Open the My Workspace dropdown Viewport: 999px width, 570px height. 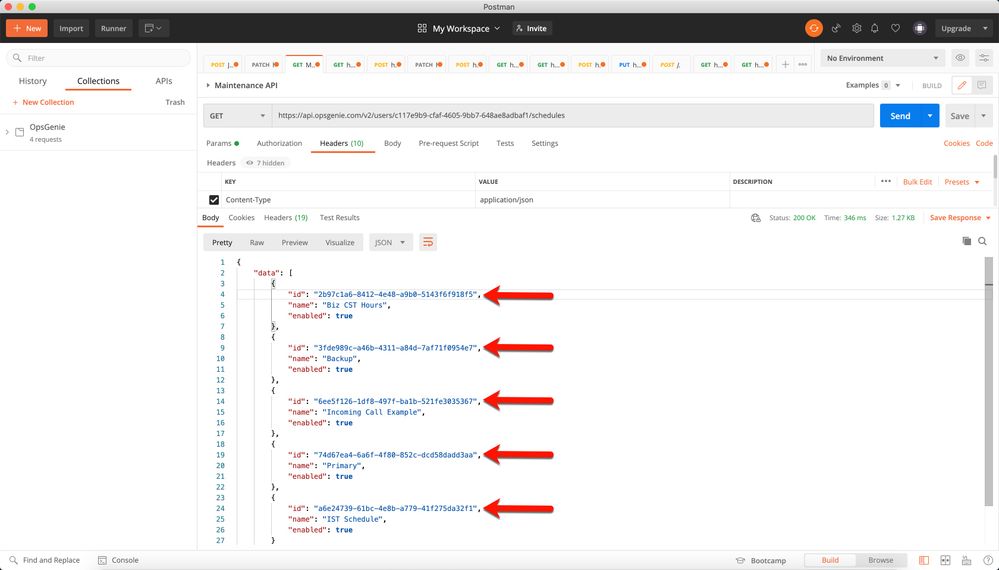[459, 28]
